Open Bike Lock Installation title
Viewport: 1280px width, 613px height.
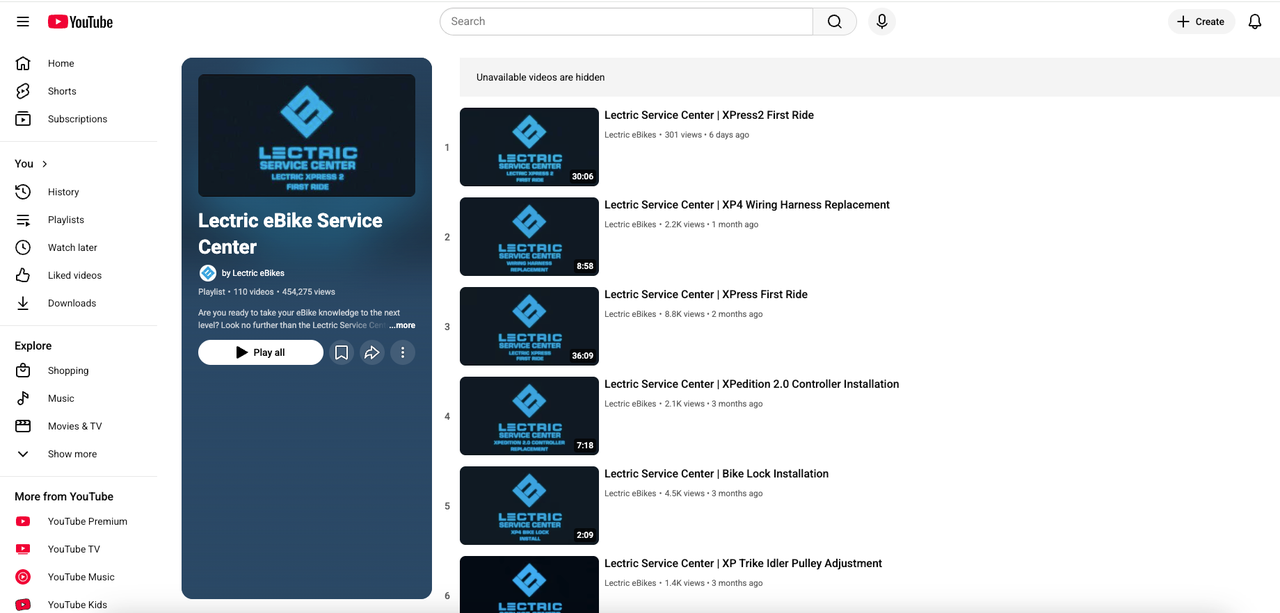[717, 474]
